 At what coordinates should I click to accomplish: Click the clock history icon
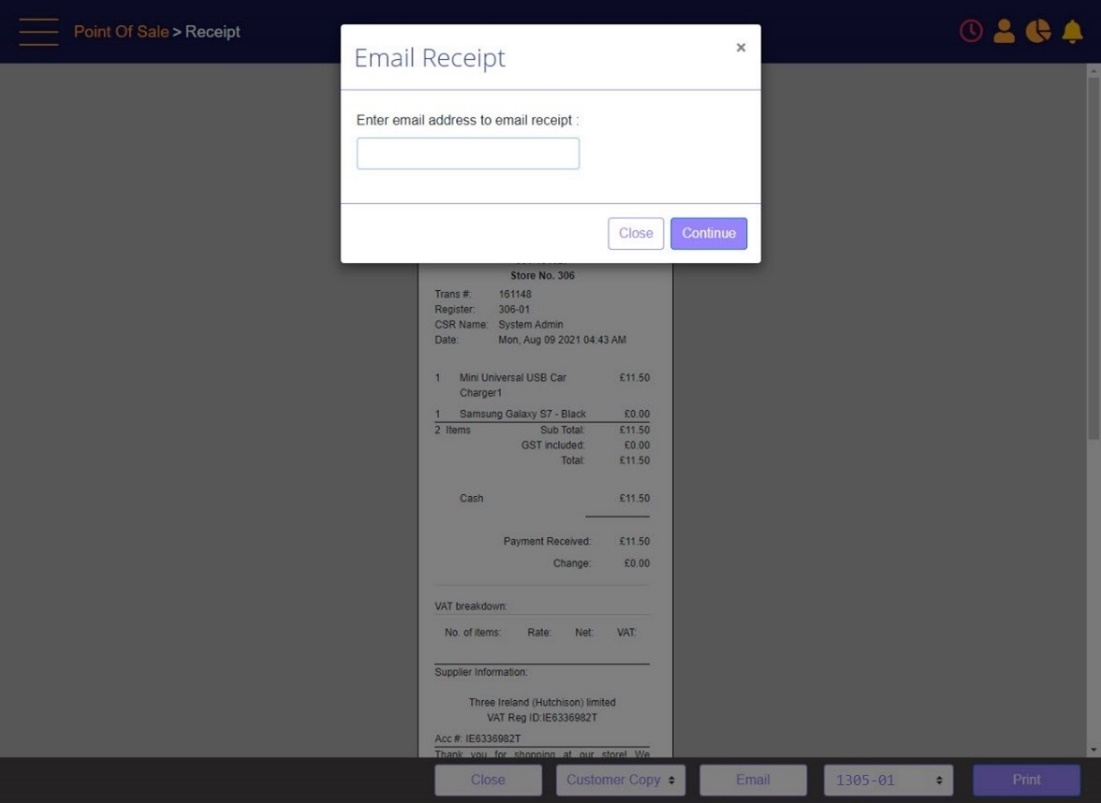(x=970, y=31)
